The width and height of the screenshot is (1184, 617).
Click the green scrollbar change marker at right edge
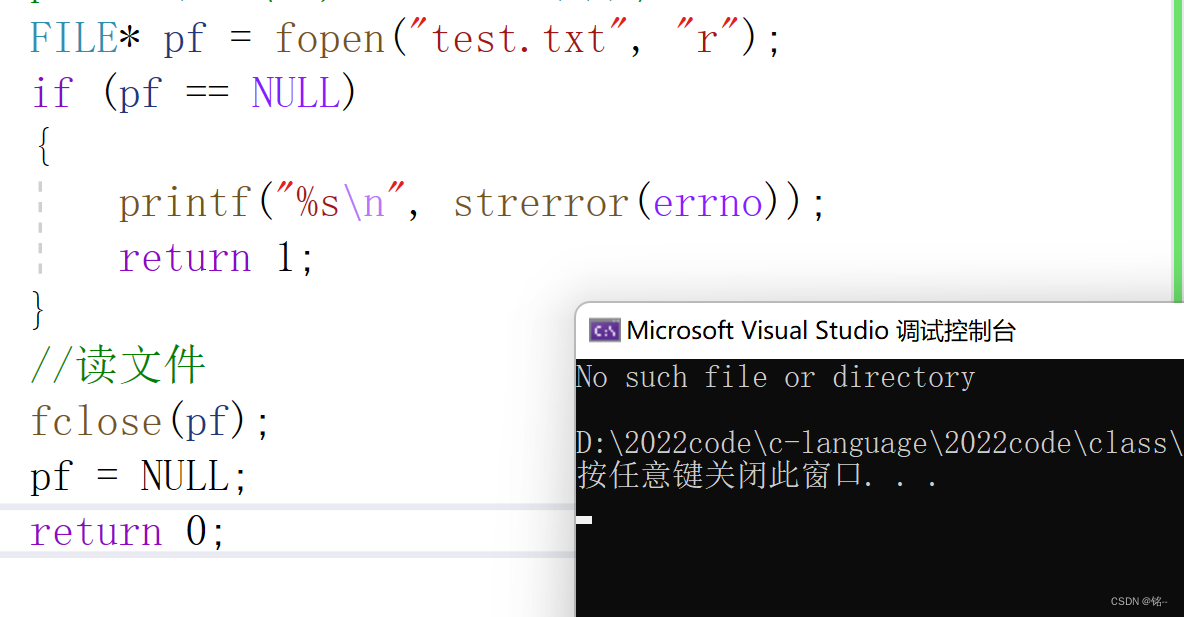[x=1178, y=151]
